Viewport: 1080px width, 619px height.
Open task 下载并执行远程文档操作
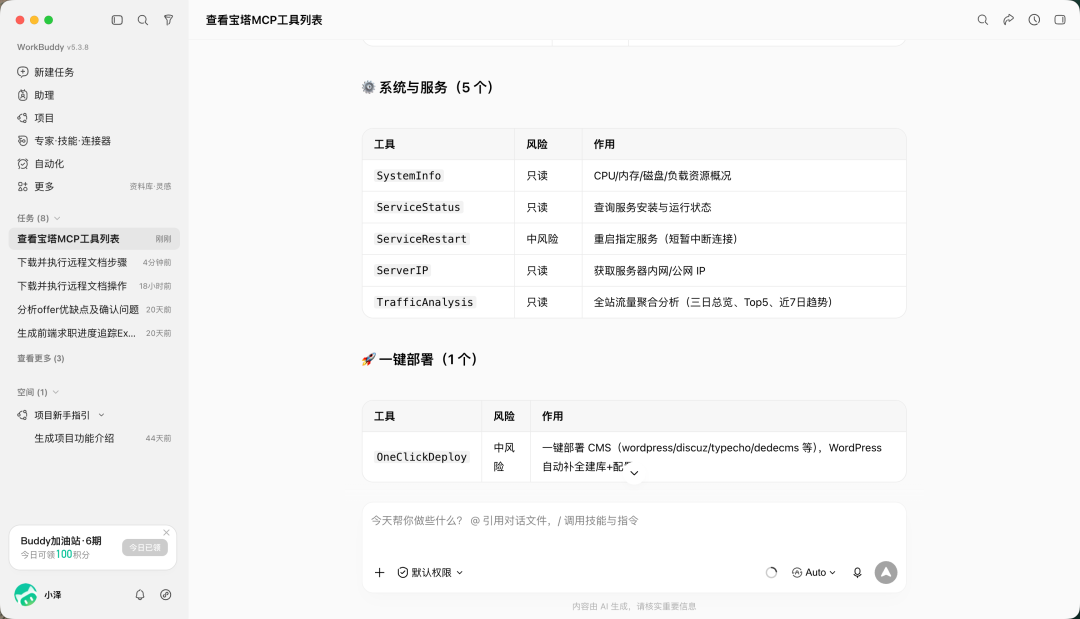94,286
